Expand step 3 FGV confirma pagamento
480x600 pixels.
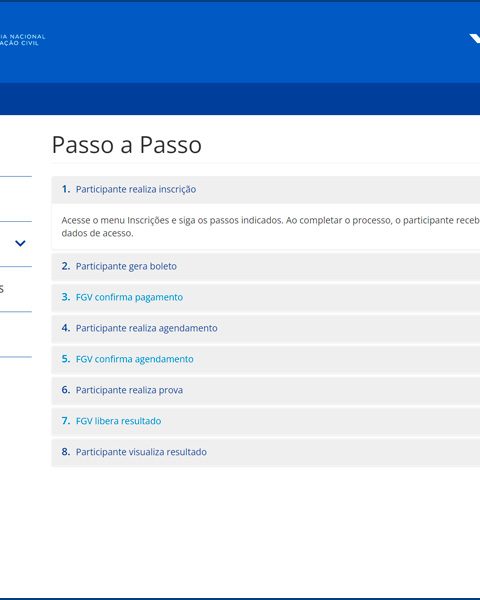pyautogui.click(x=266, y=297)
